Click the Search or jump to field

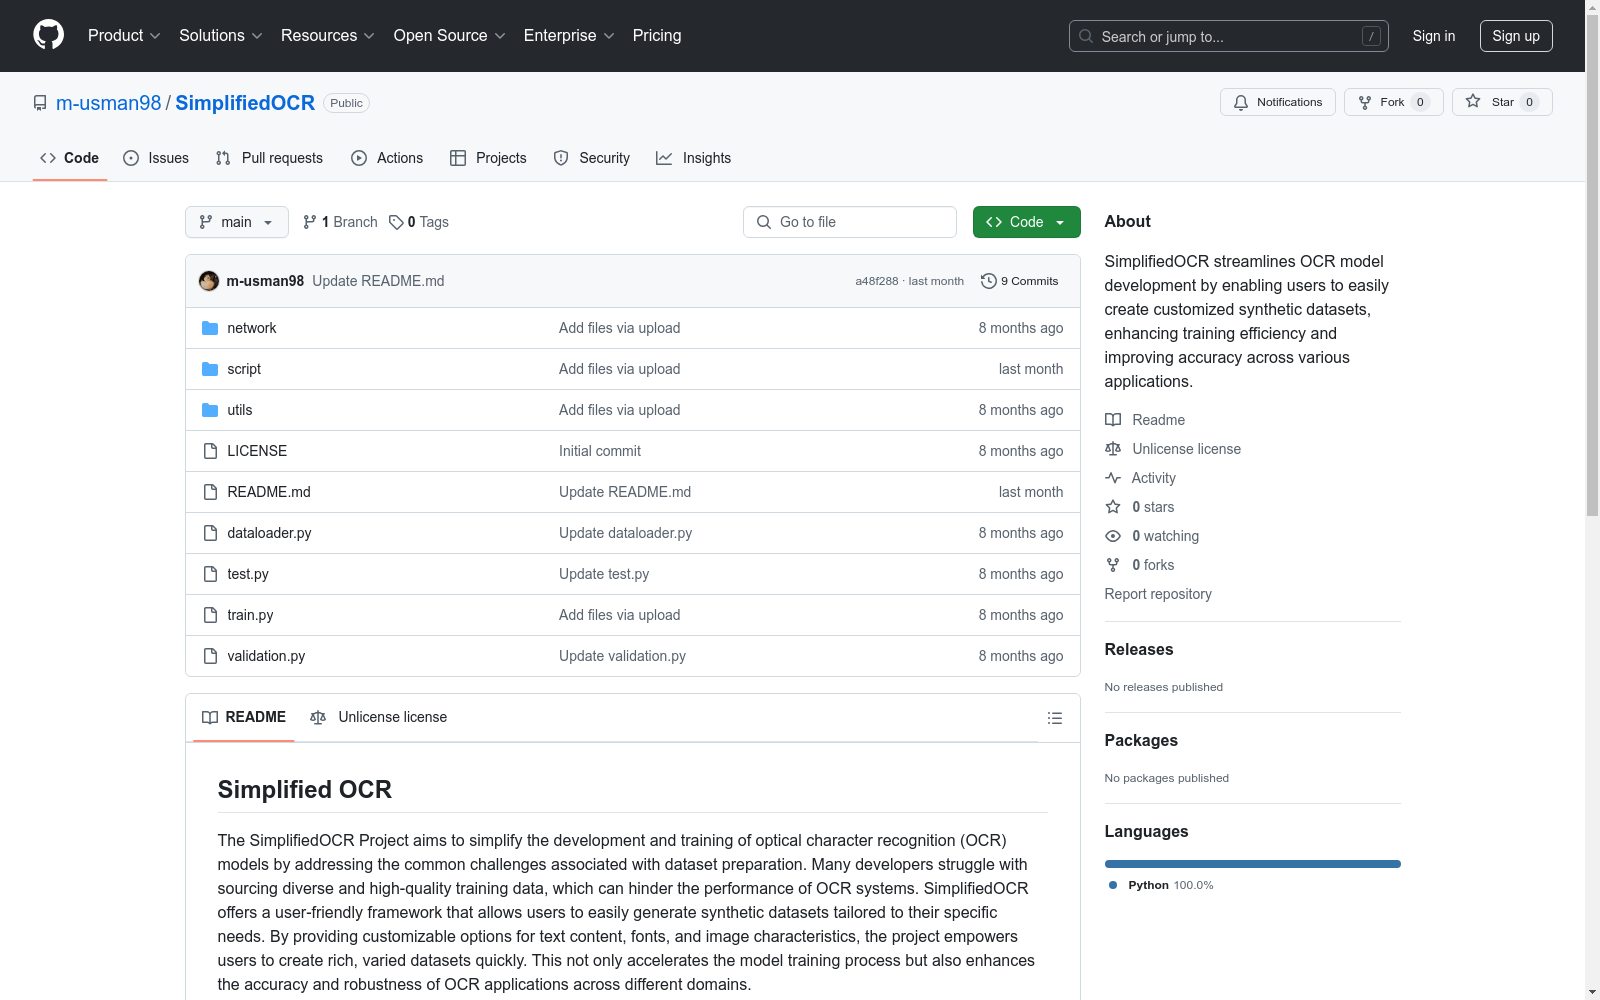(x=1229, y=36)
